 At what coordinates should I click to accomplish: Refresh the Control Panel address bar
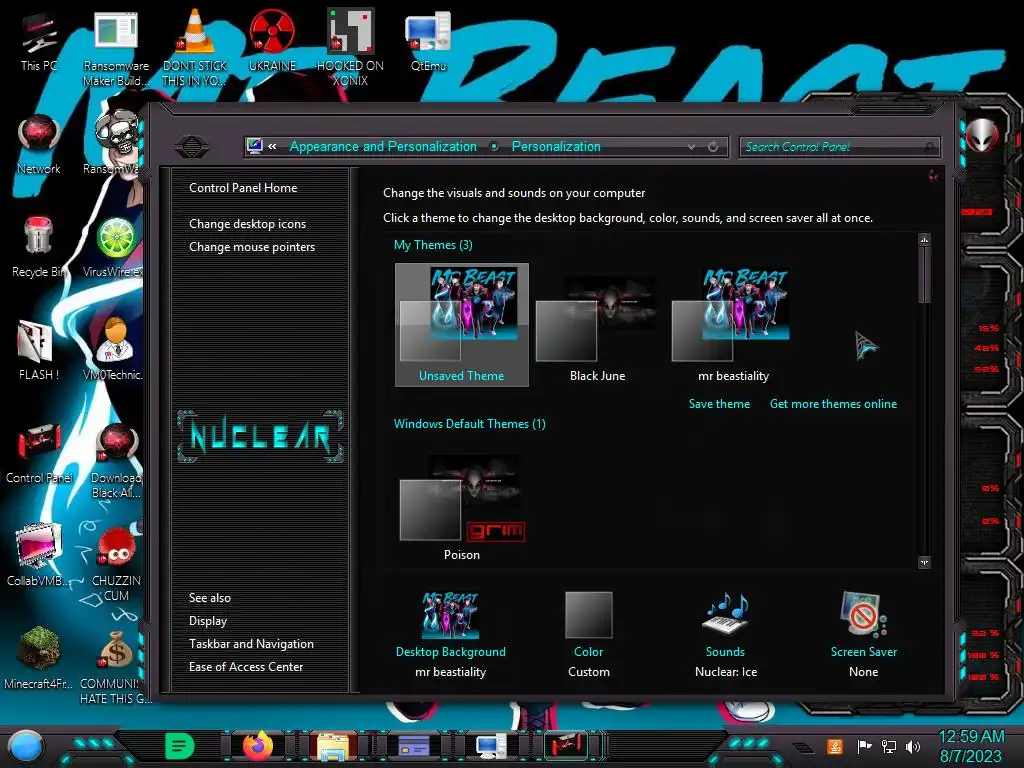pyautogui.click(x=713, y=146)
